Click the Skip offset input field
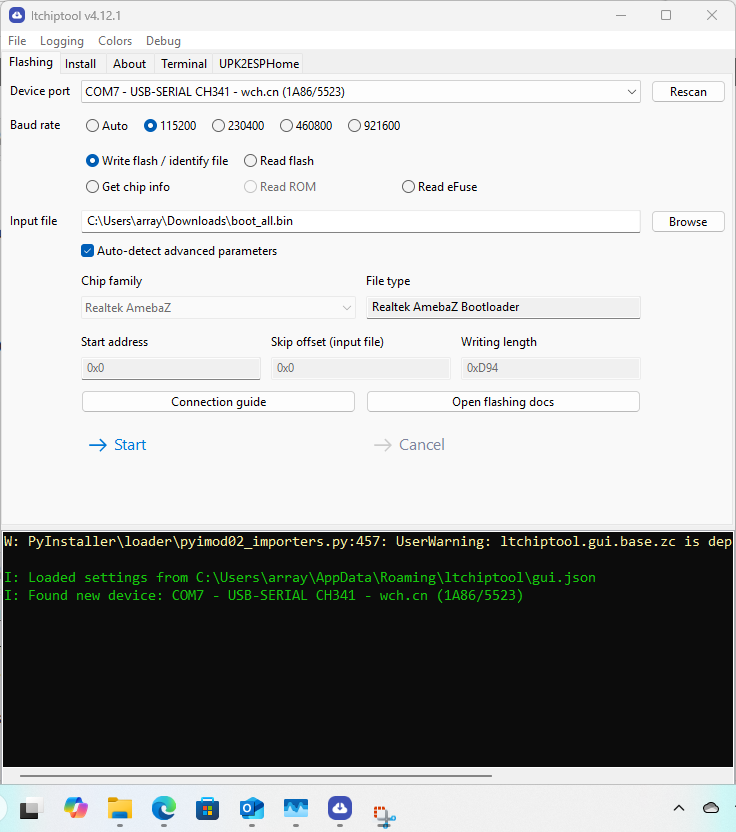This screenshot has height=832, width=736. (361, 368)
